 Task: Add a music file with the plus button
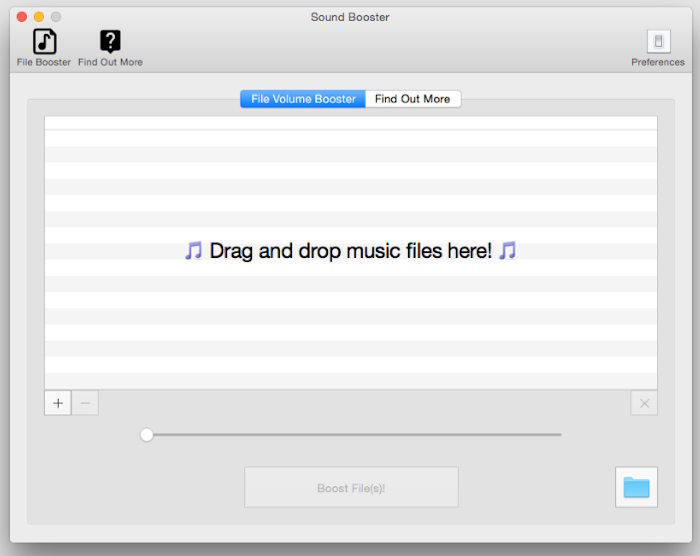coord(58,403)
